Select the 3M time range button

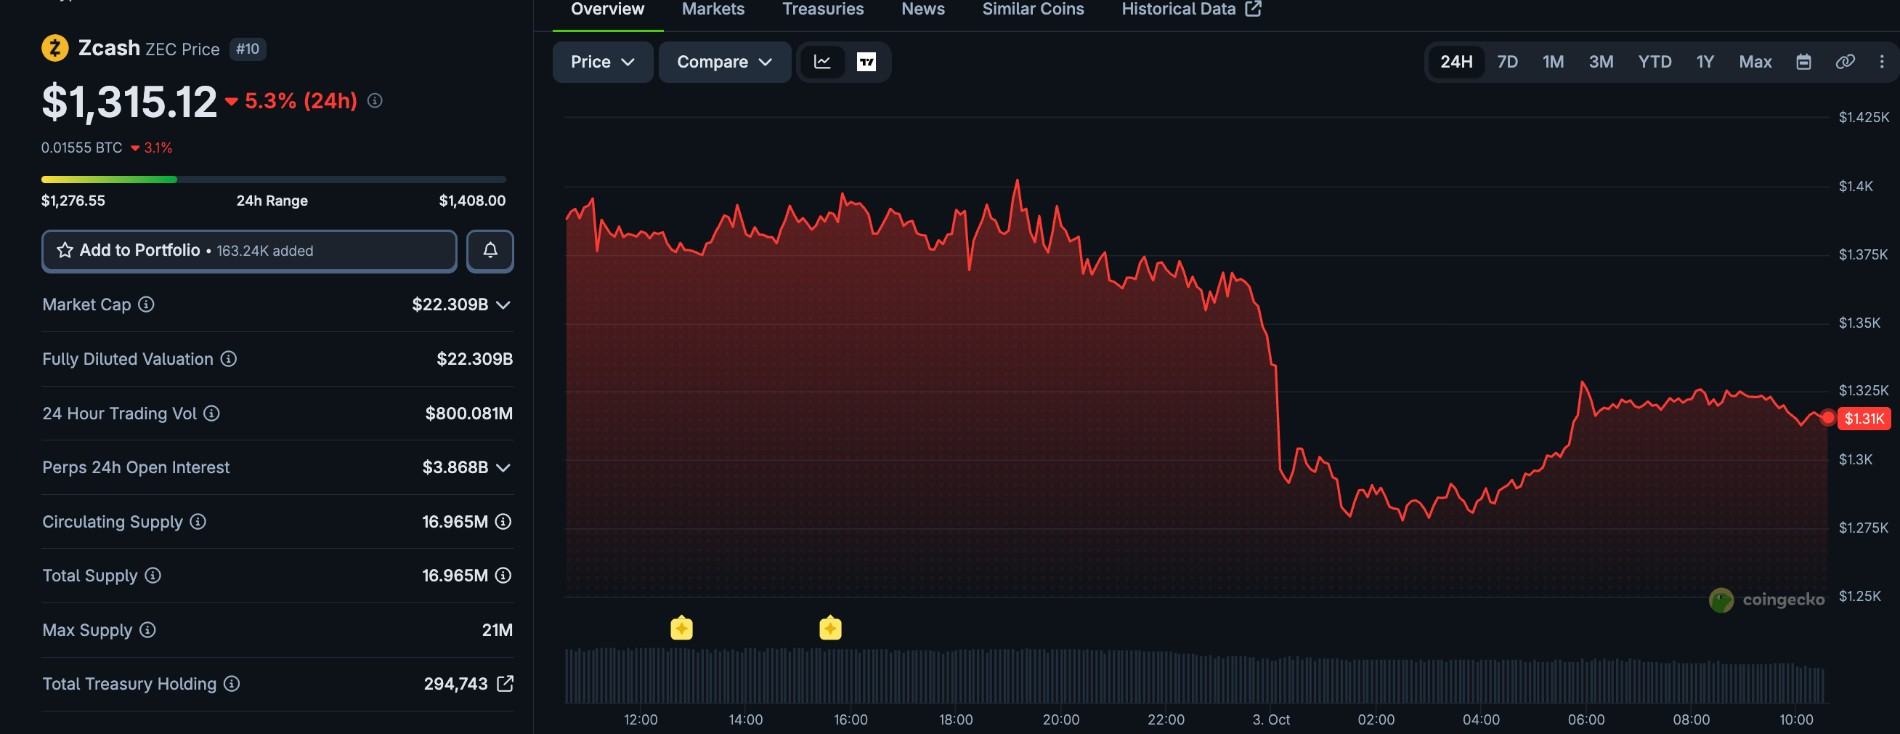click(x=1601, y=62)
